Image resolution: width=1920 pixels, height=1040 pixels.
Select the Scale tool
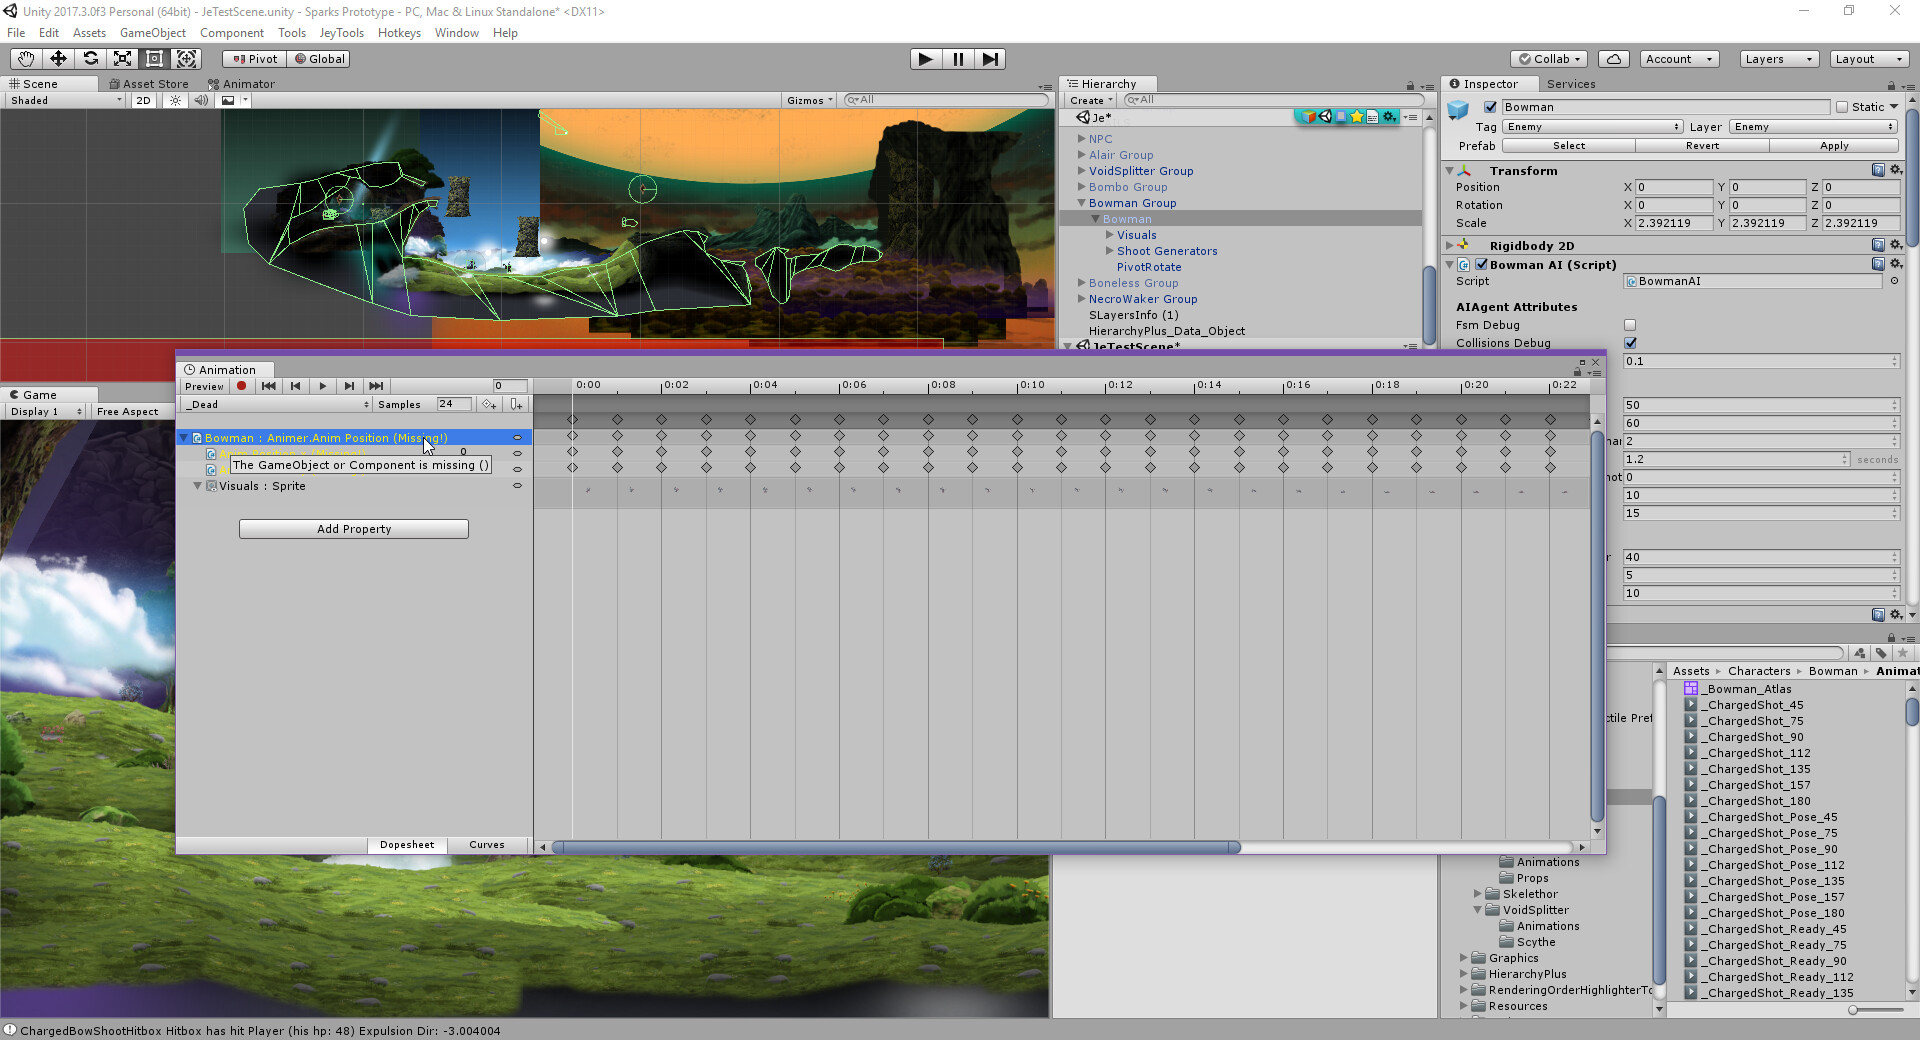pyautogui.click(x=122, y=58)
